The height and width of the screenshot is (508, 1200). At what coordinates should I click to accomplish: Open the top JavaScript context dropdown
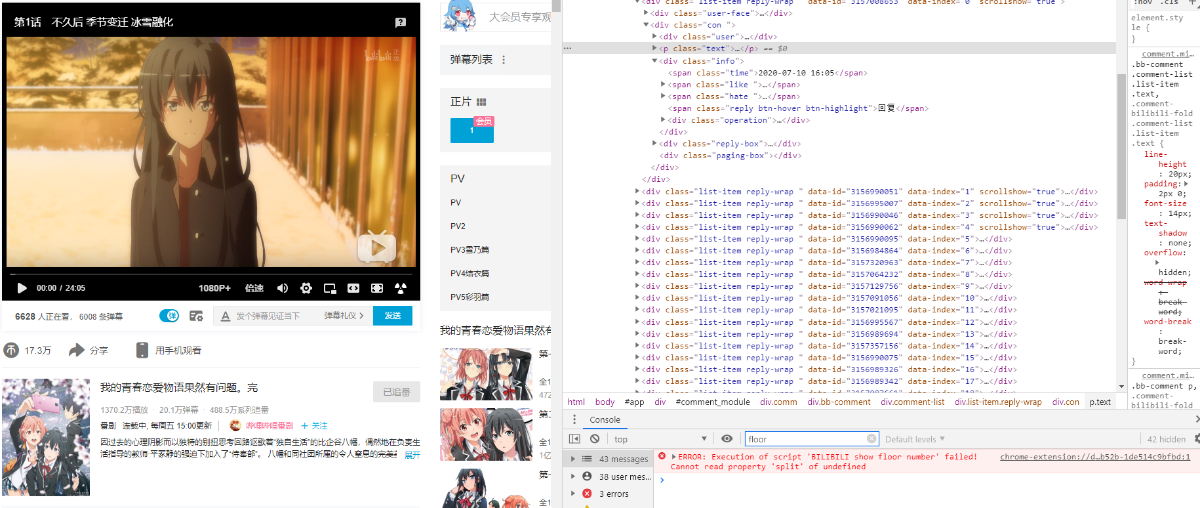click(x=660, y=439)
